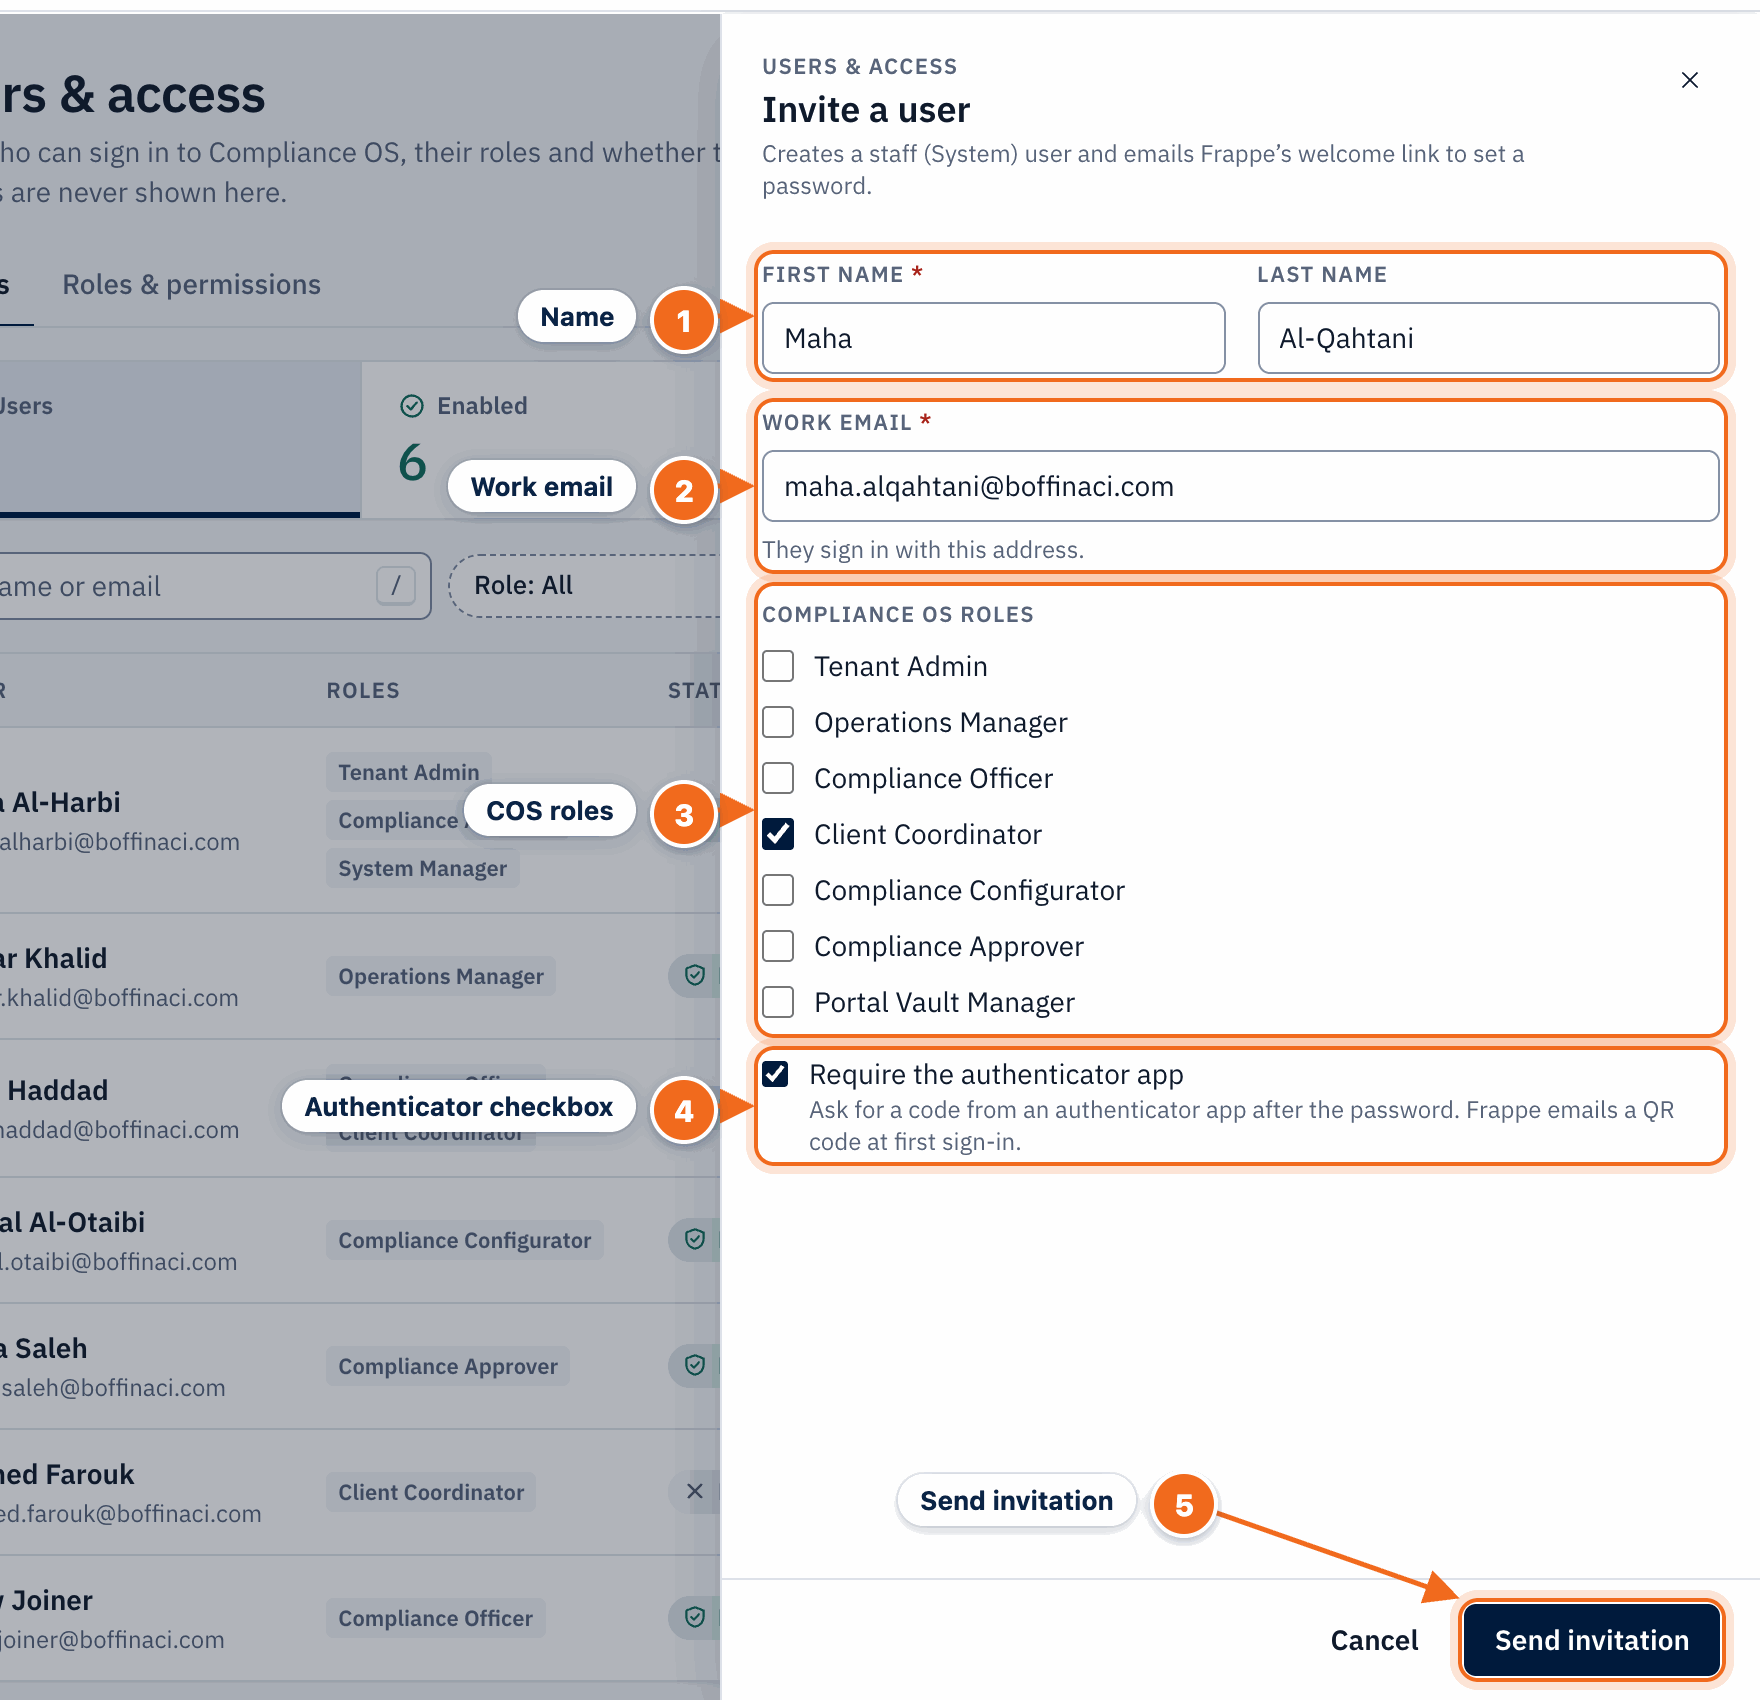Uncheck the Client Coordinator role

(x=778, y=834)
